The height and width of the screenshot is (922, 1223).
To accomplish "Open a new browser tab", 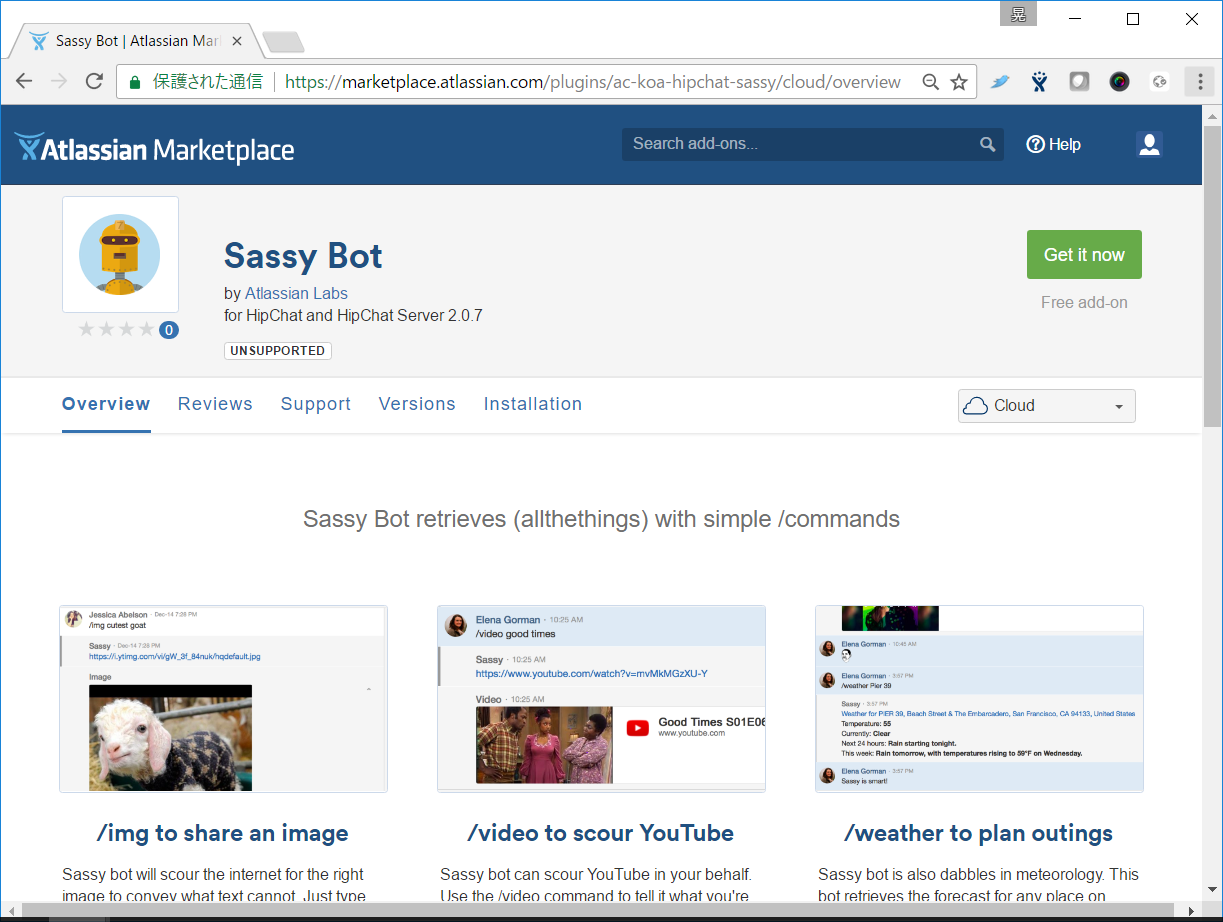I will pos(283,42).
